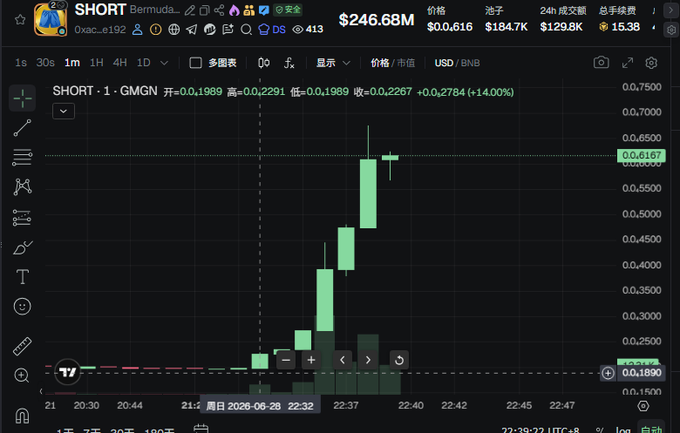Enter fullscreen chart mode
Image resolution: width=680 pixels, height=433 pixels.
(x=627, y=63)
